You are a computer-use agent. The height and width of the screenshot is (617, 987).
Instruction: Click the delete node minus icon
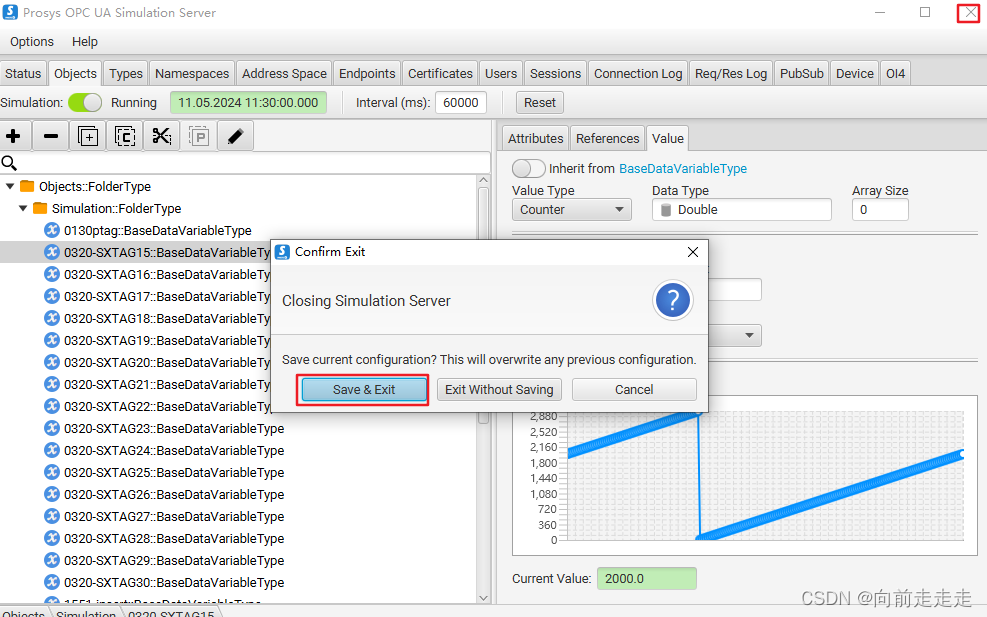[x=50, y=136]
